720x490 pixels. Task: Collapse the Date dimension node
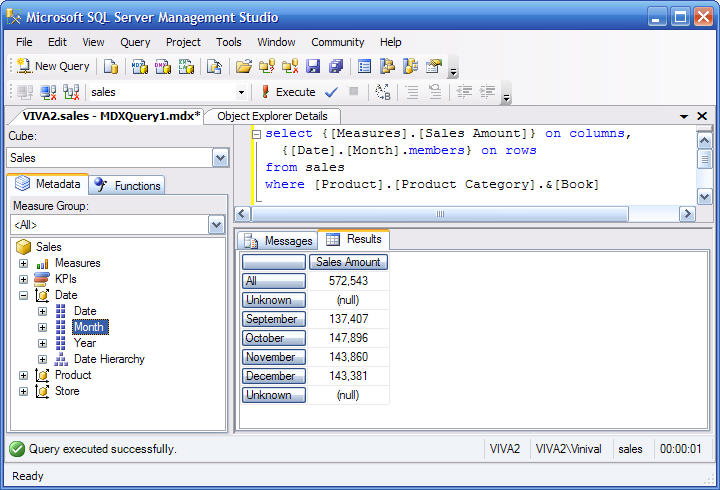coord(23,295)
